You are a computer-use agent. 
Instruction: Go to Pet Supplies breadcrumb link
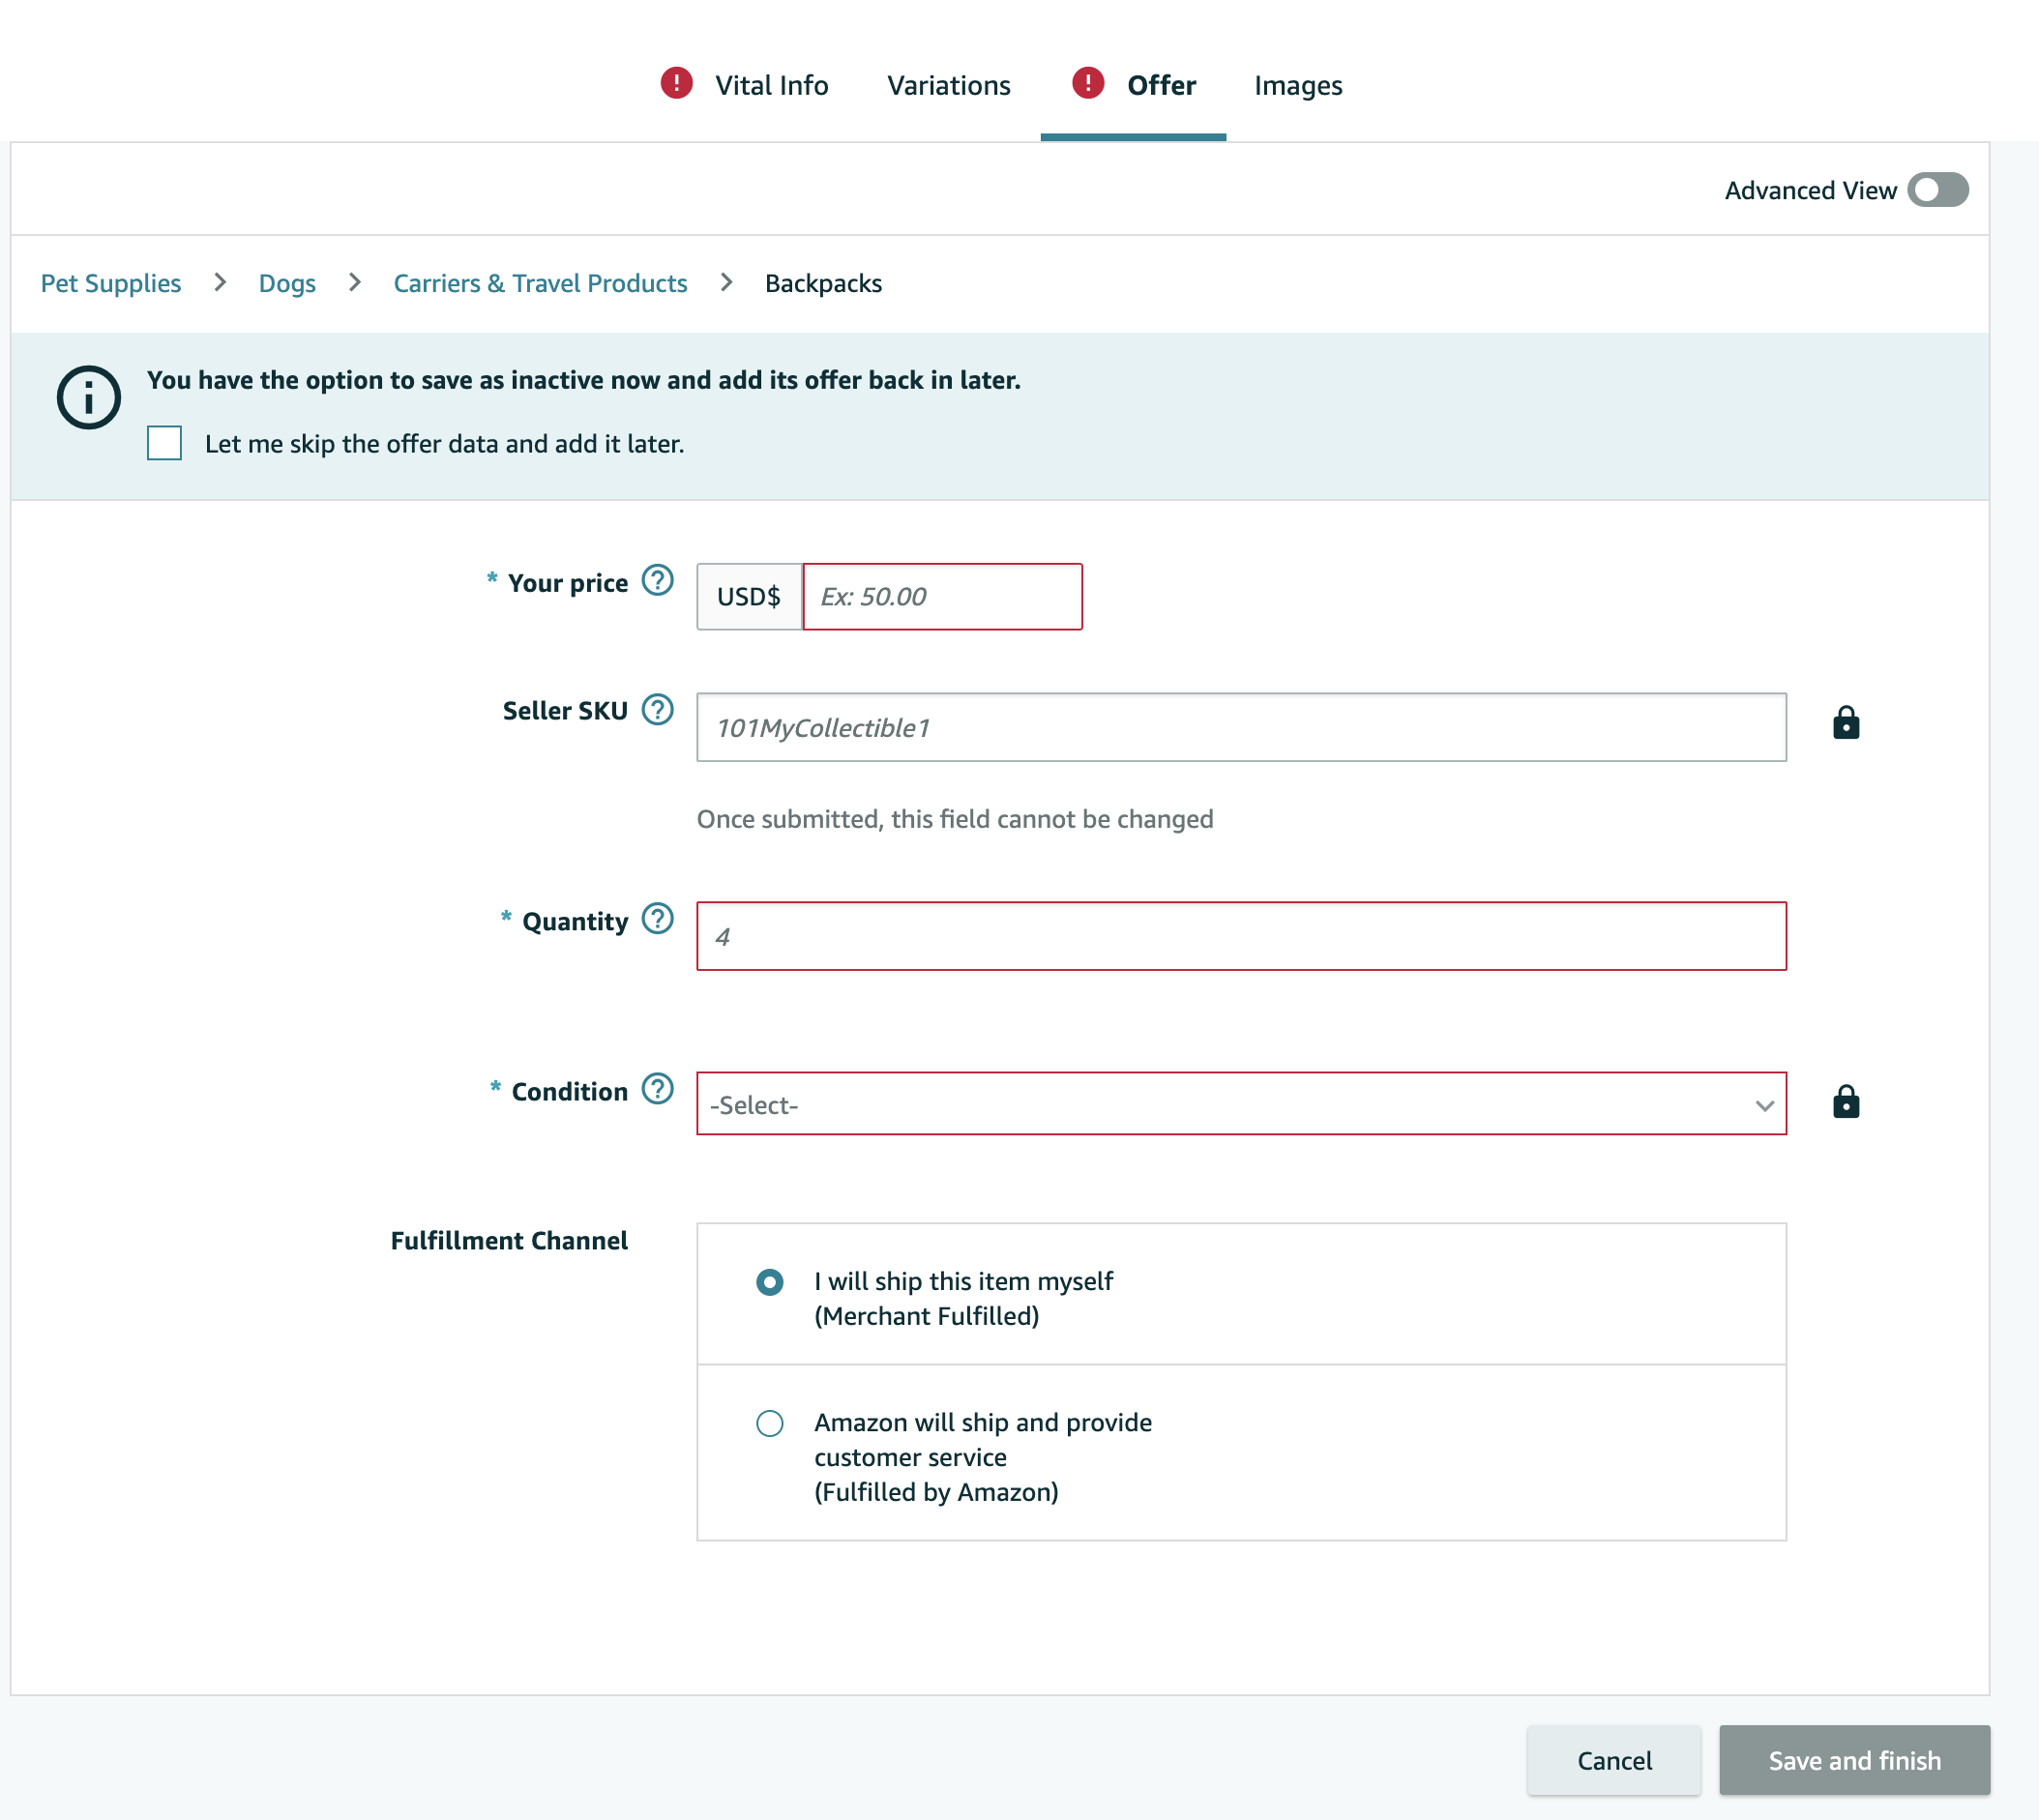(x=111, y=283)
